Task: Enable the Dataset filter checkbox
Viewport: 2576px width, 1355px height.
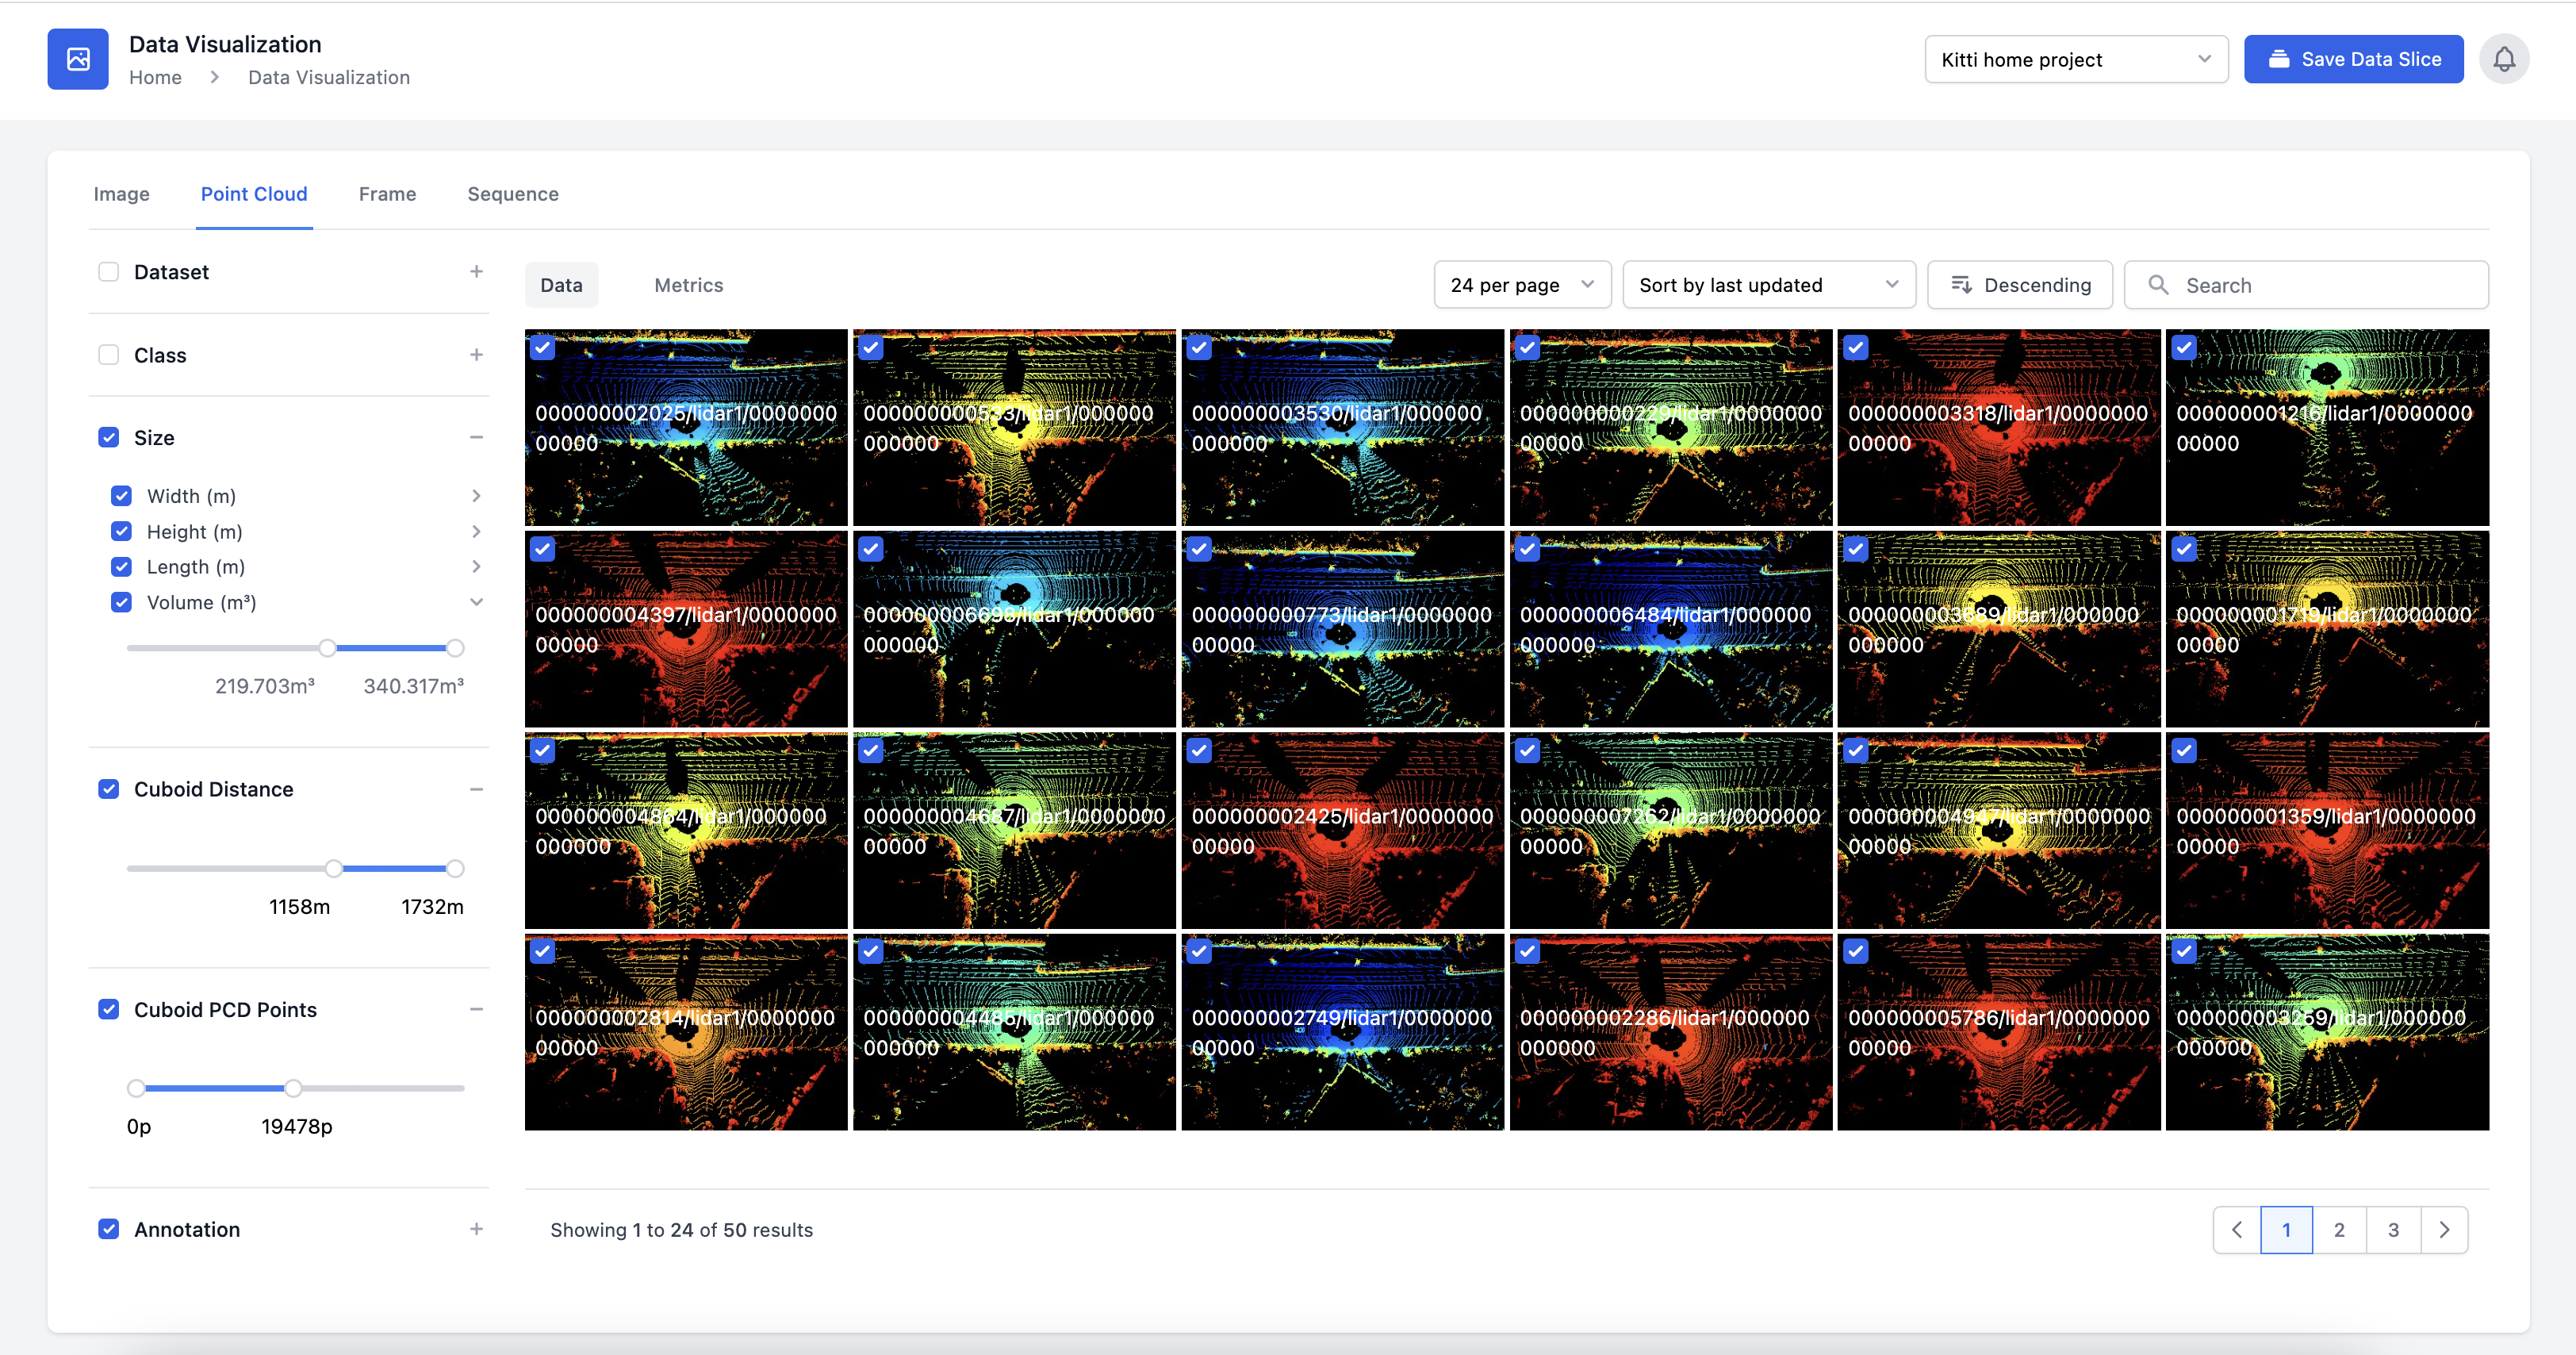Action: pos(109,272)
